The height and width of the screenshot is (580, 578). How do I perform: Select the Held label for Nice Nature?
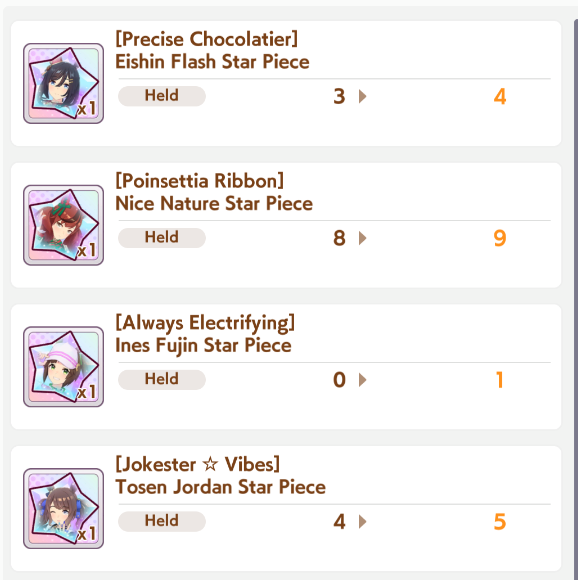[x=162, y=237]
